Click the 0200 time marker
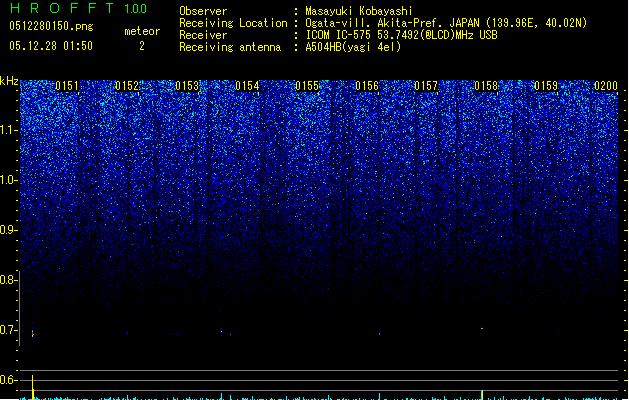 606,86
